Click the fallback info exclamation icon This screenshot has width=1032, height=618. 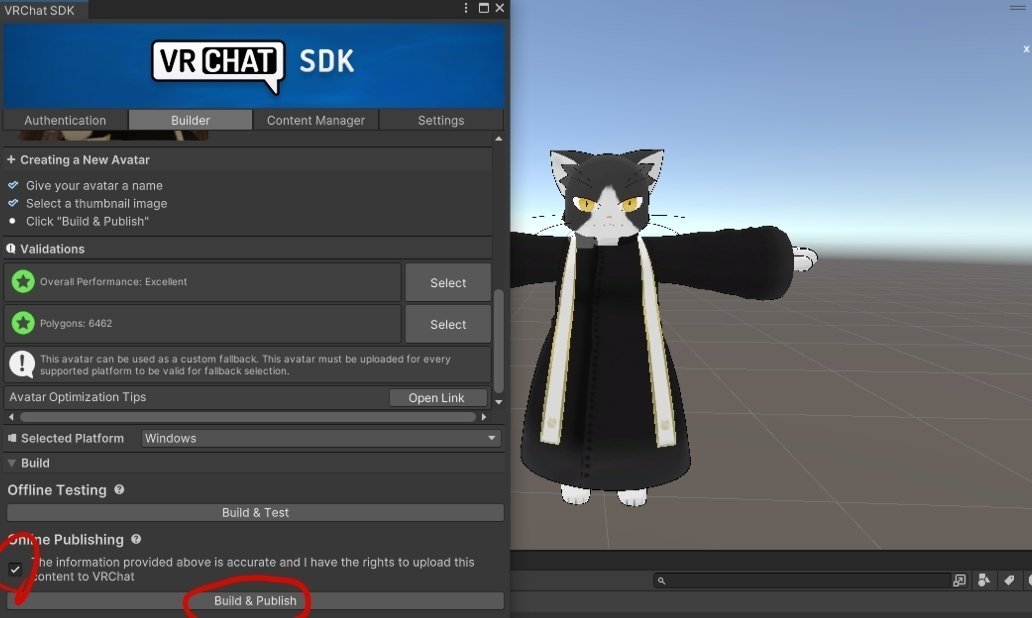22,364
